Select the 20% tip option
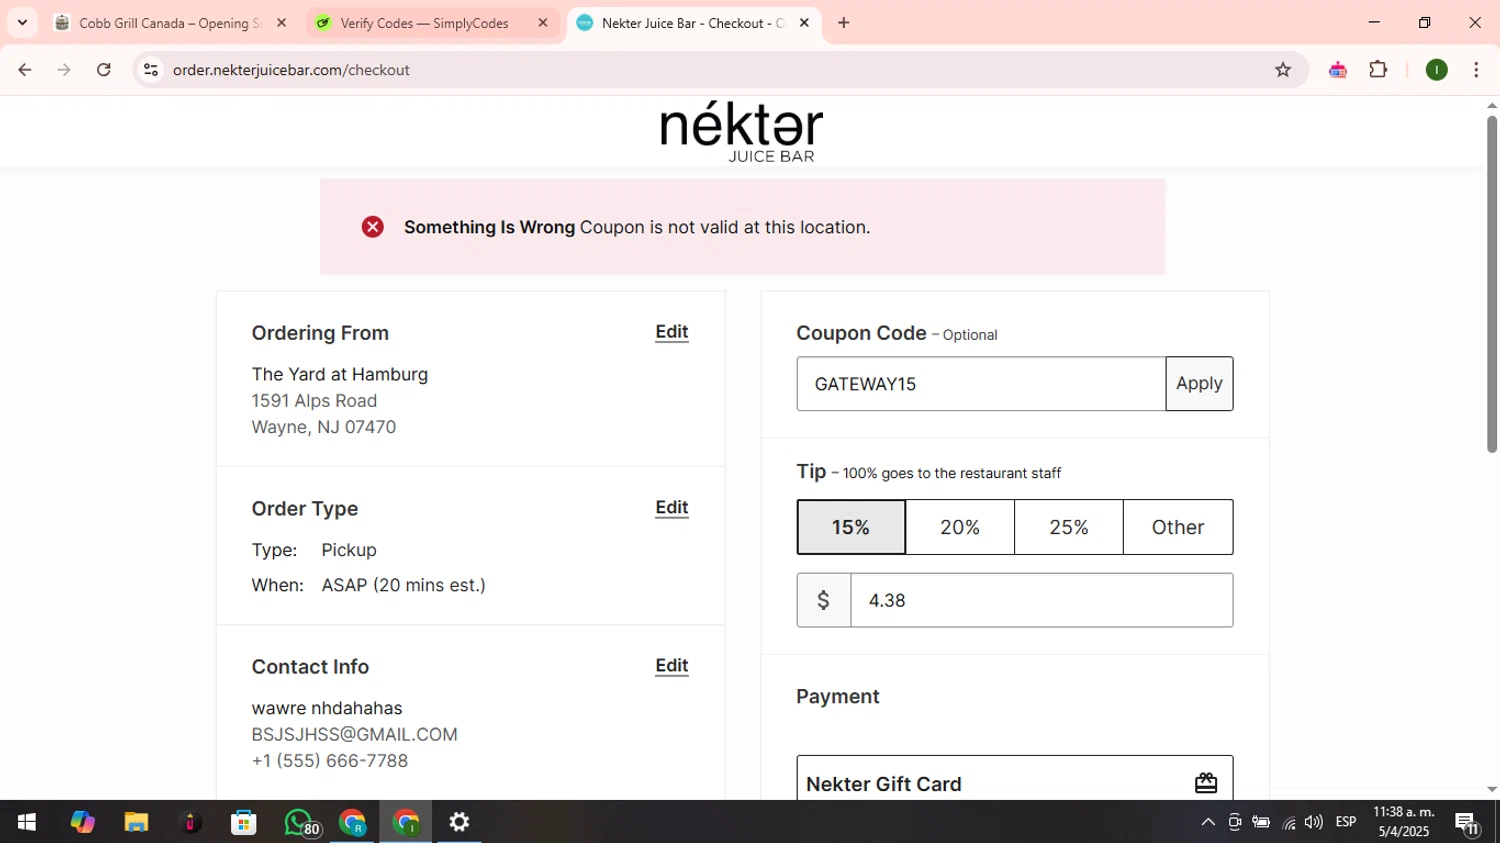Image resolution: width=1500 pixels, height=843 pixels. coord(960,527)
